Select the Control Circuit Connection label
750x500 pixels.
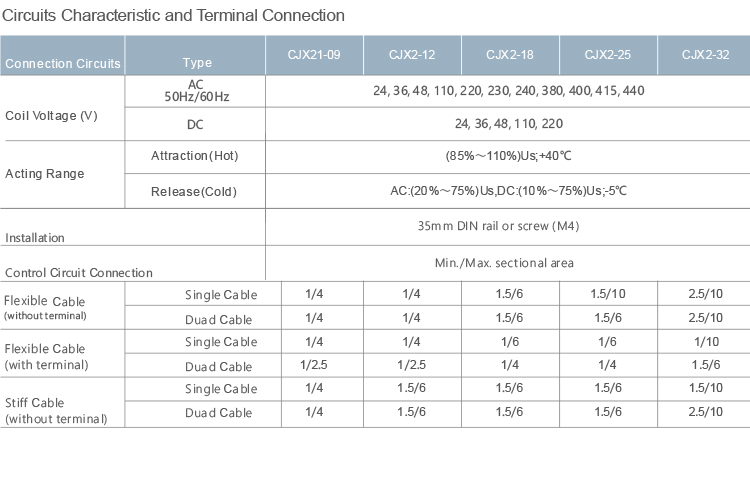[x=79, y=273]
